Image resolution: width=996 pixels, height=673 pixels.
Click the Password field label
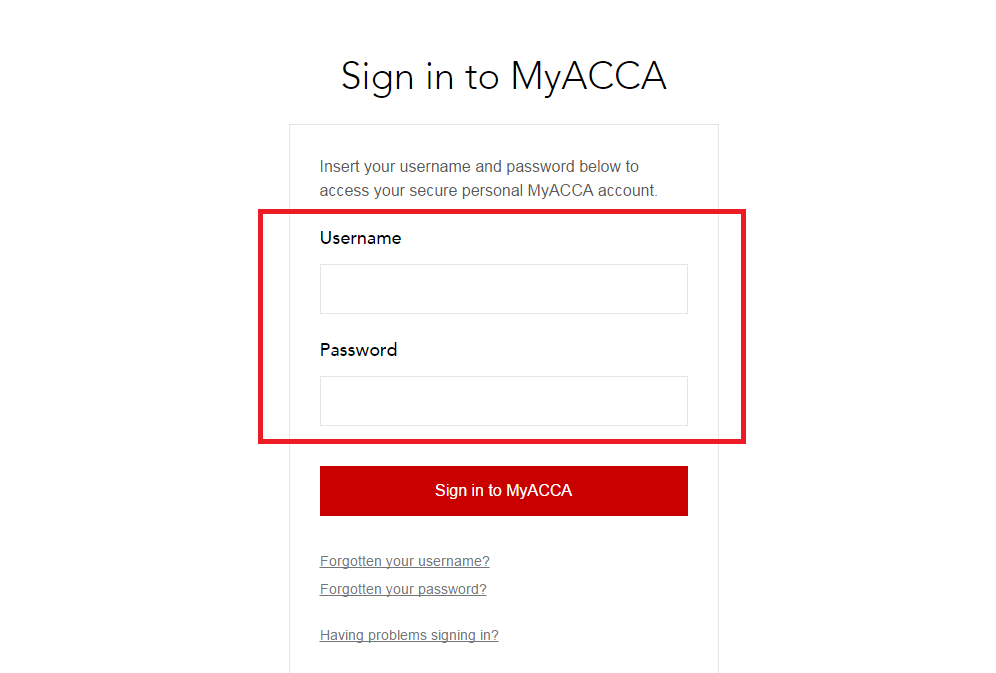358,350
